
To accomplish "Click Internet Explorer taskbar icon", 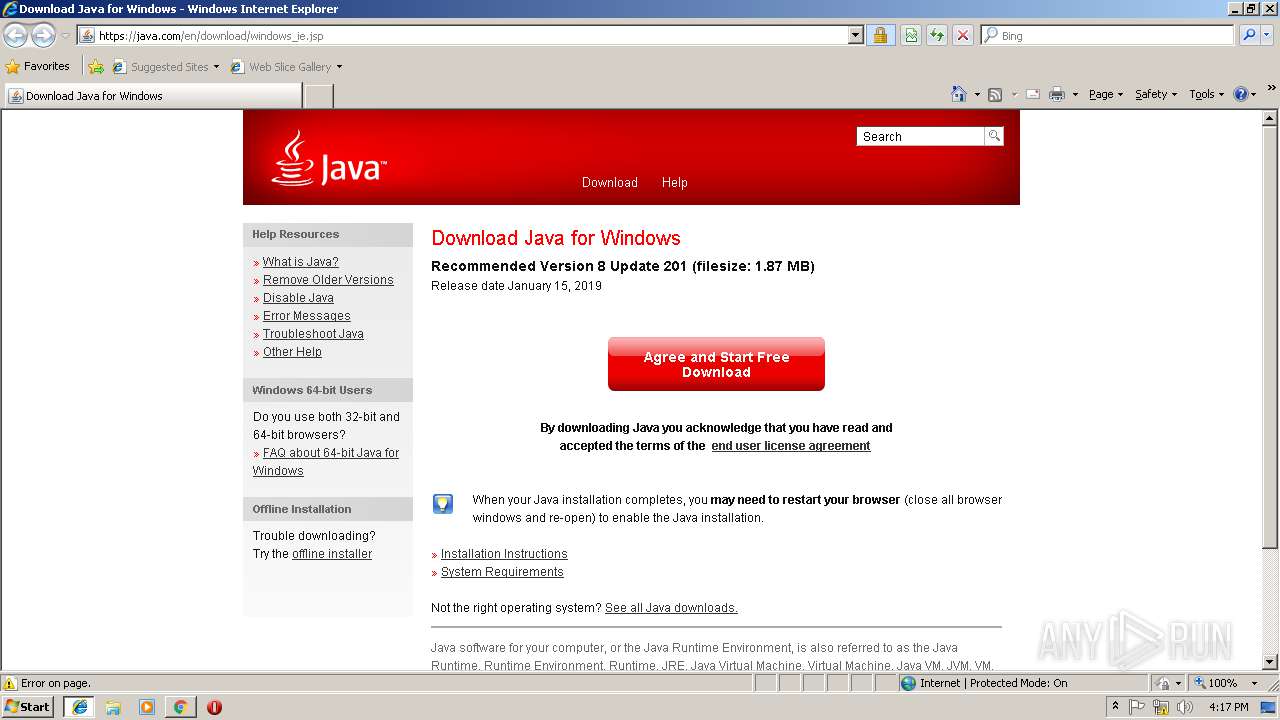I will [80, 707].
